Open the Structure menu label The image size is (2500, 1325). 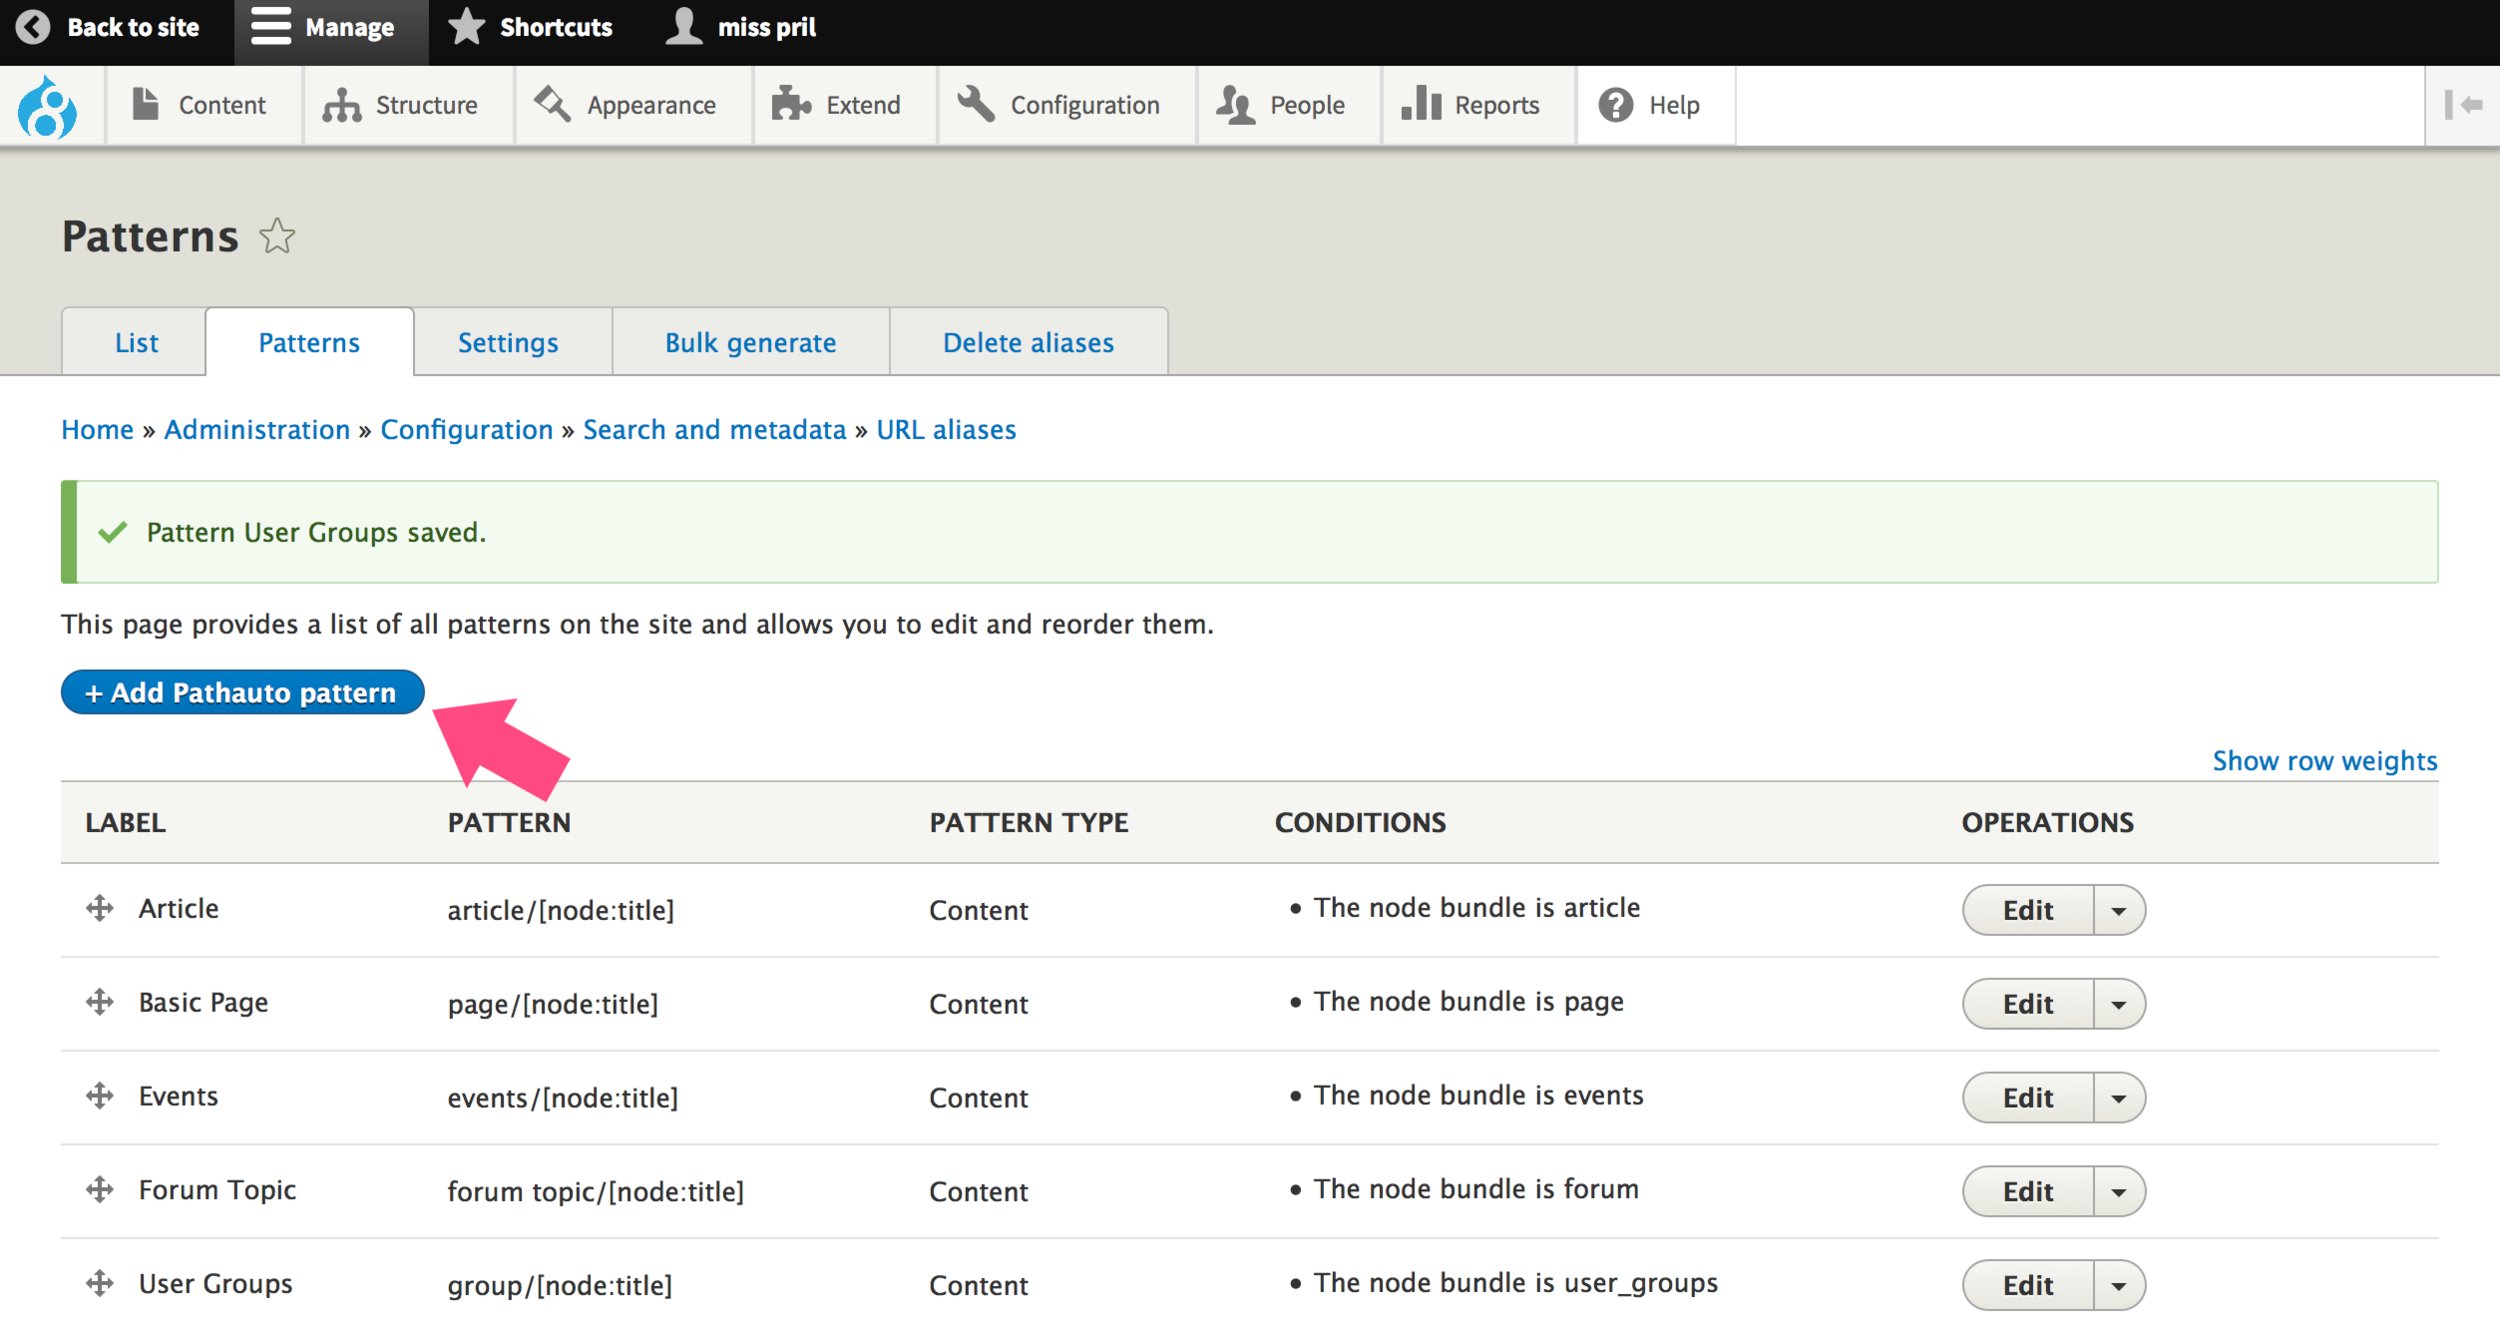[426, 105]
